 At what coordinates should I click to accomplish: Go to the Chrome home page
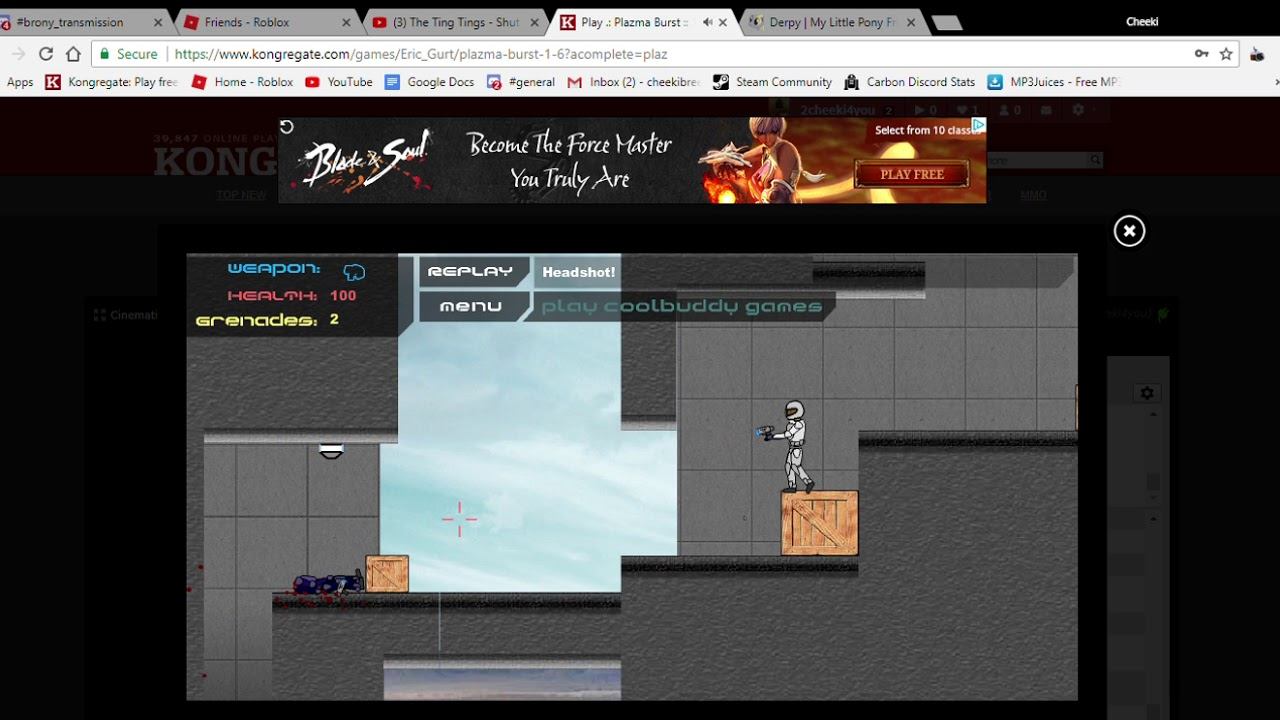73,54
